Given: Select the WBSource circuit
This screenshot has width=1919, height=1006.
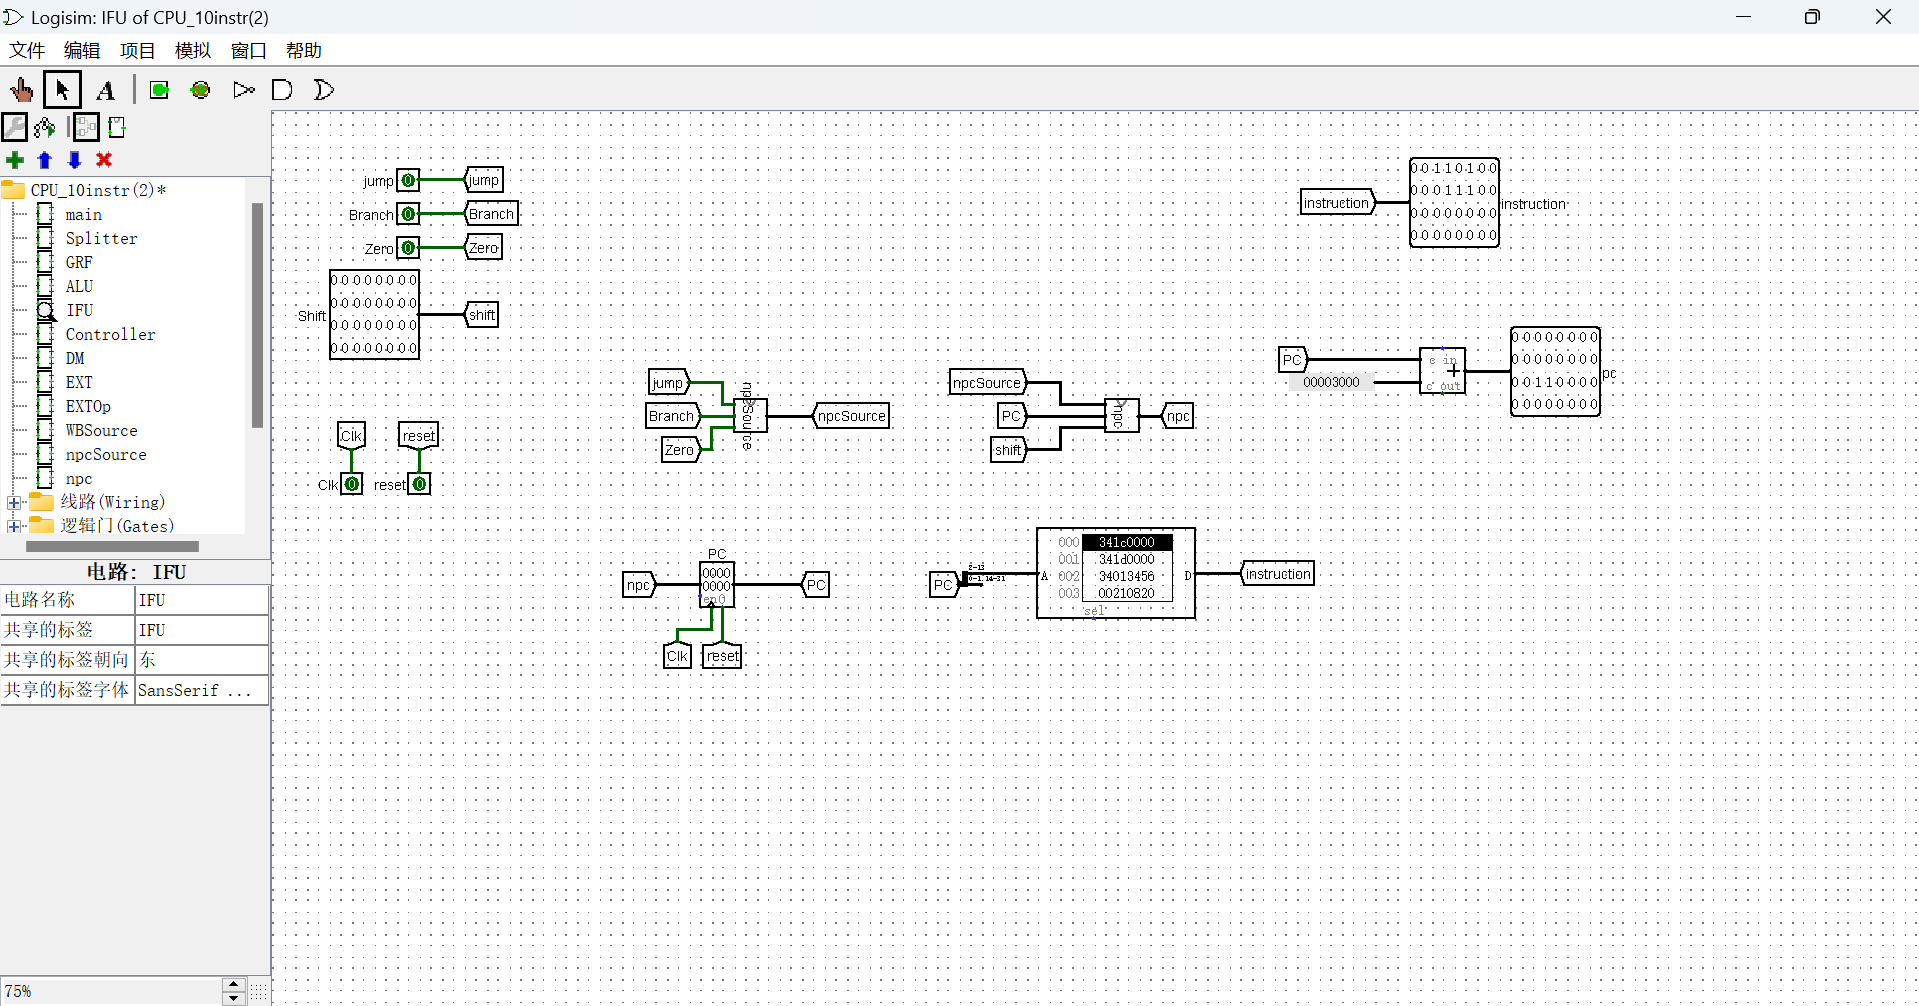Looking at the screenshot, I should coord(101,431).
